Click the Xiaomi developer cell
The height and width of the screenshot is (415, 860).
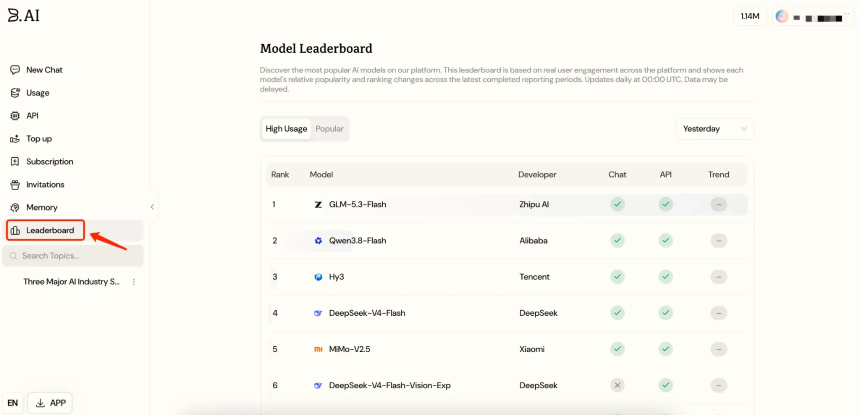click(532, 349)
